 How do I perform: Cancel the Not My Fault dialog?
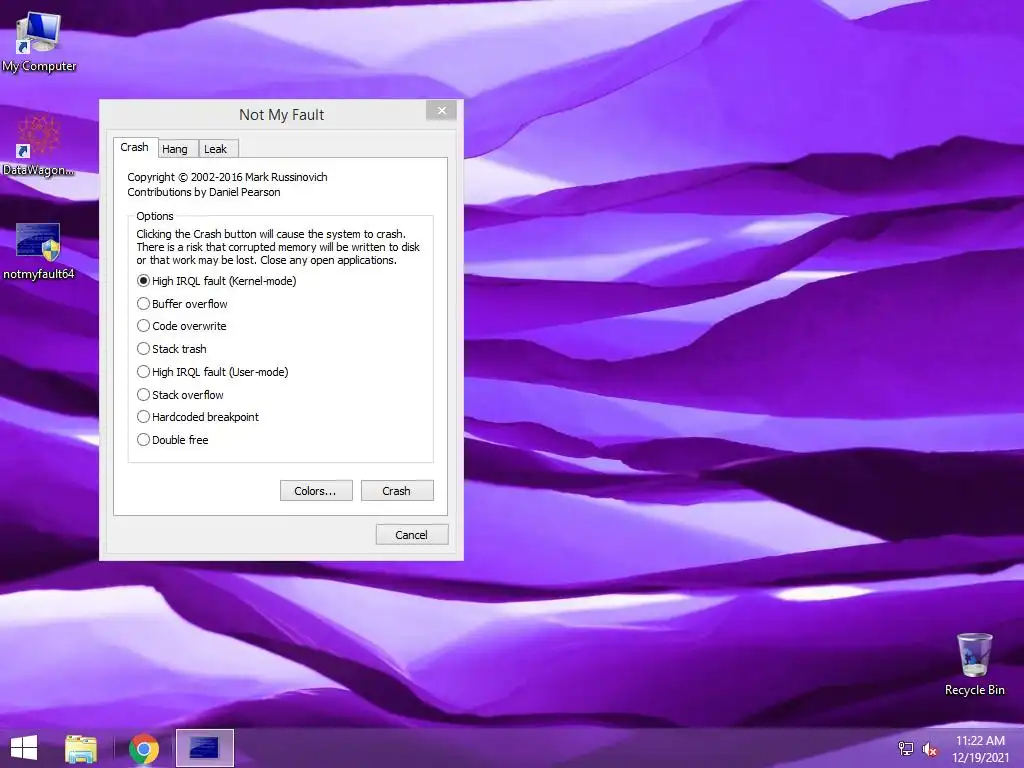click(x=411, y=535)
